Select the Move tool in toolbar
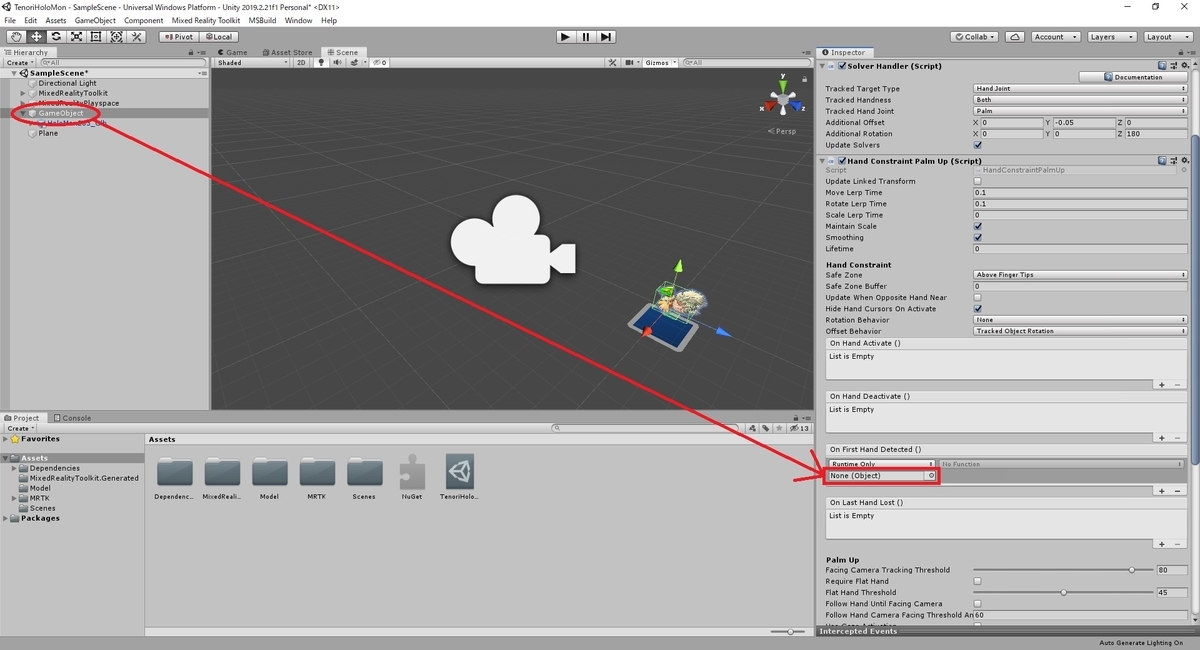Screen dimensions: 1200x650 click(x=36, y=37)
